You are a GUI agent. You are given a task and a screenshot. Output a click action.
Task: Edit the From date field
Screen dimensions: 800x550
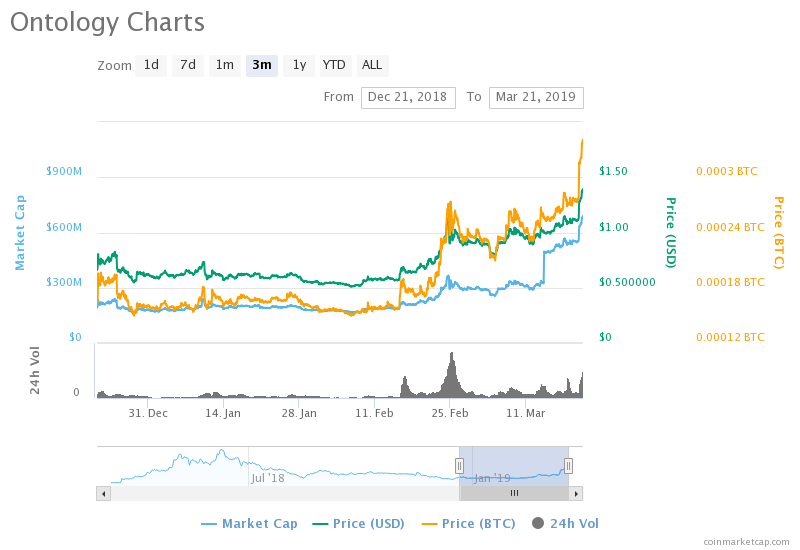(408, 97)
